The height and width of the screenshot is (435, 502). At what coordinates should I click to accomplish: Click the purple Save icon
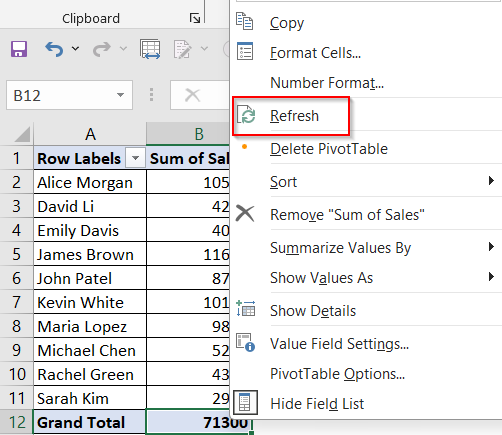coord(19,49)
